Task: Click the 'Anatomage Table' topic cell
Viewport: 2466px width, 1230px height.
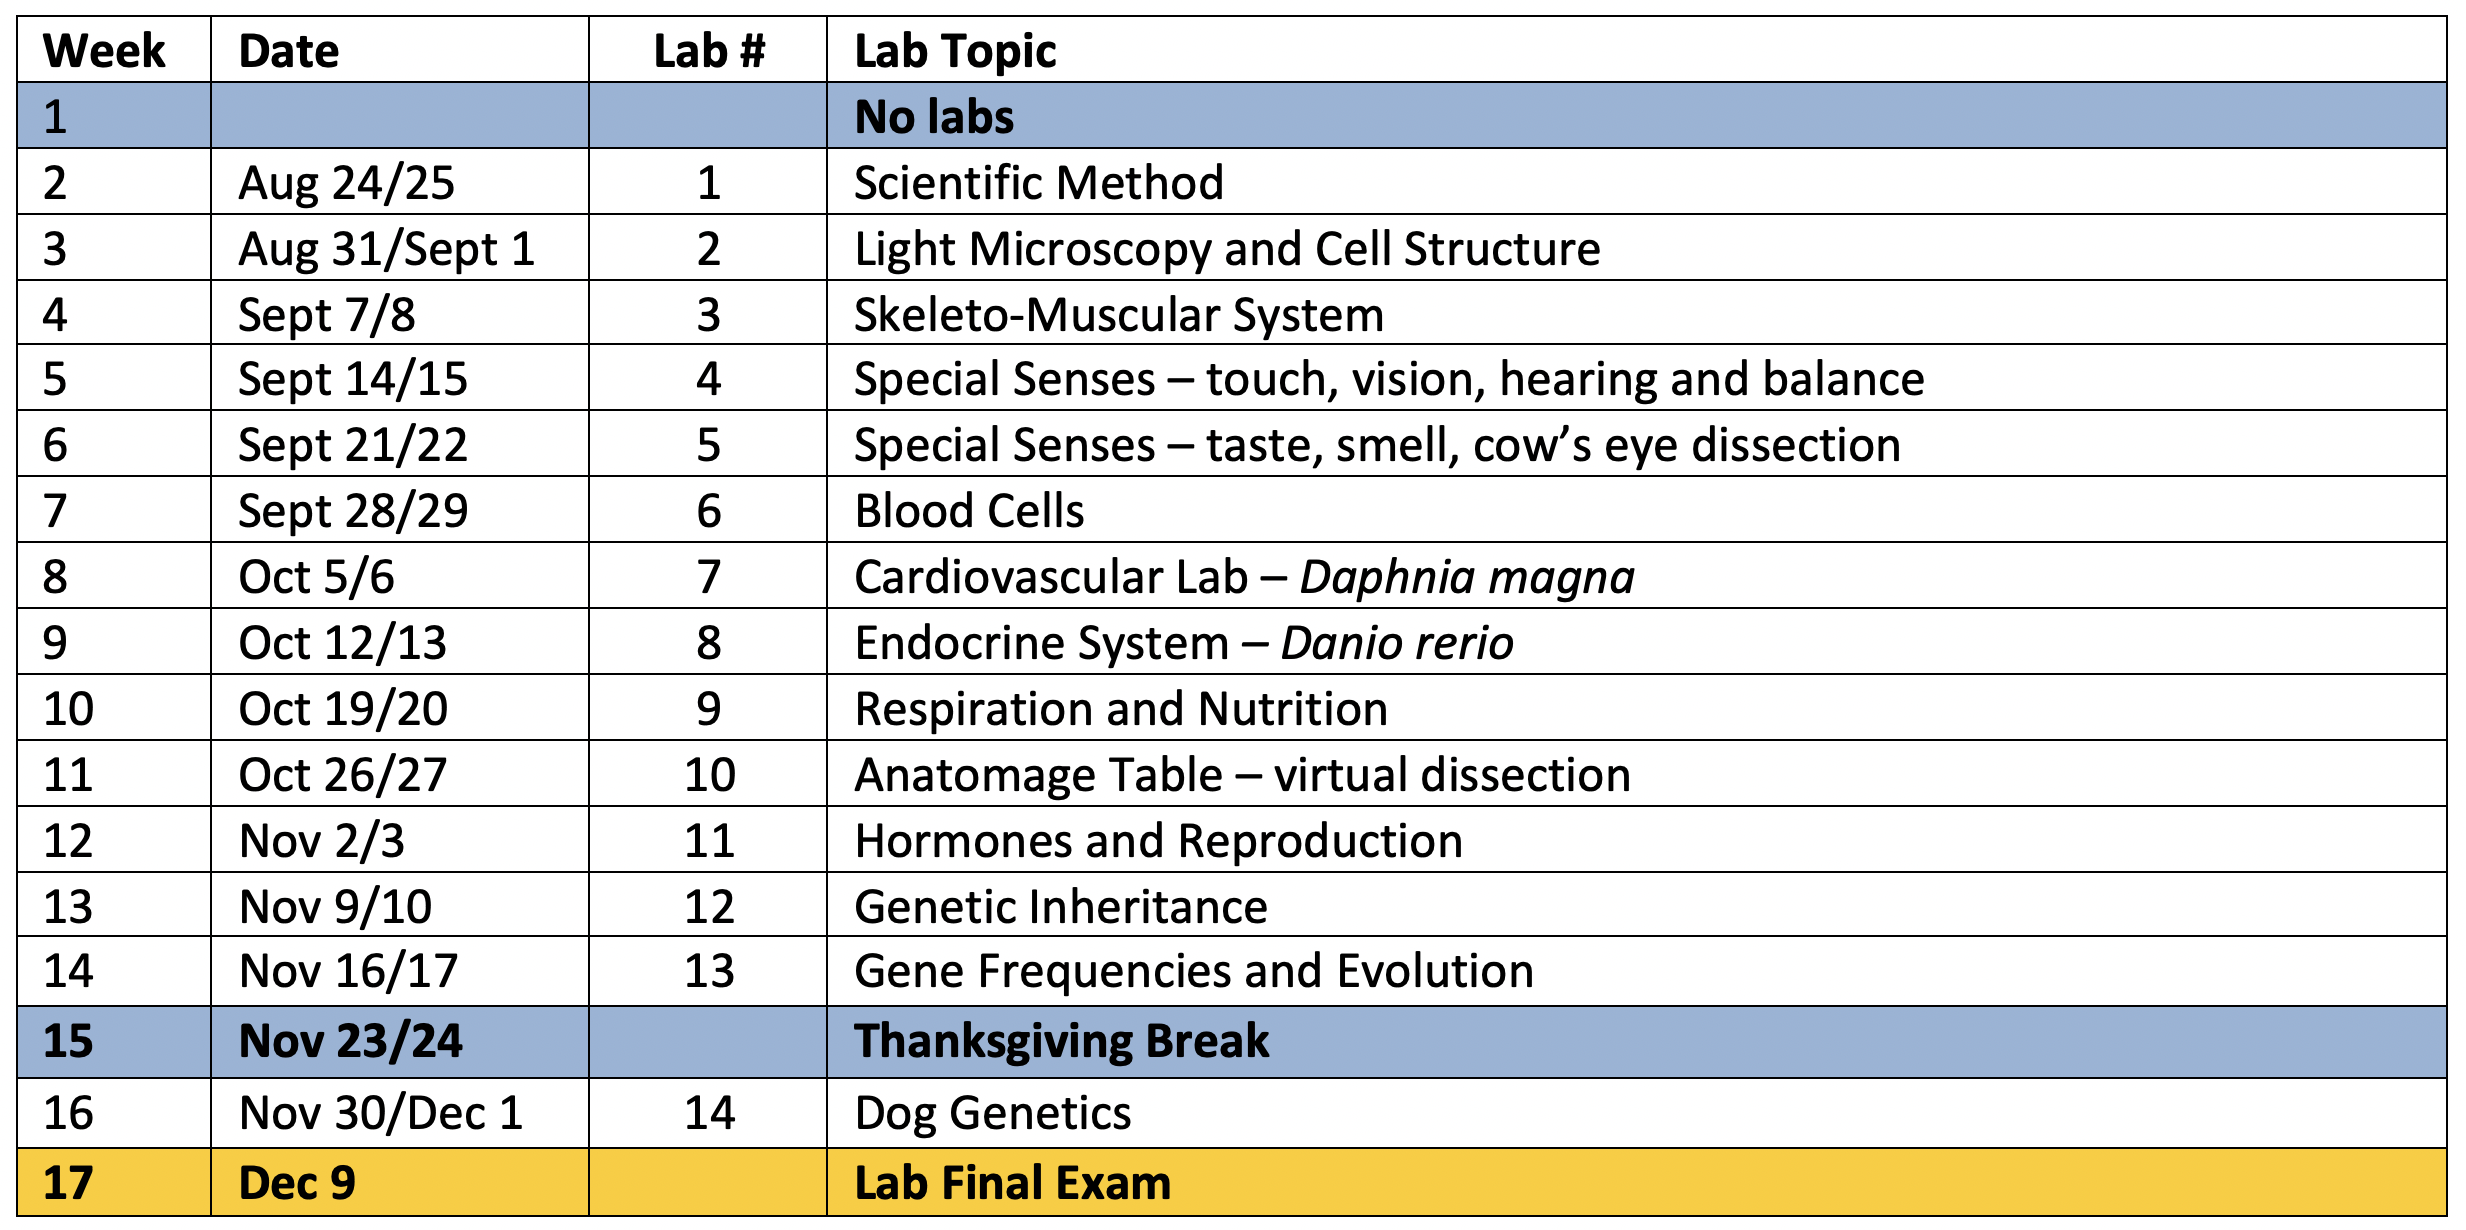Action: 1637,774
